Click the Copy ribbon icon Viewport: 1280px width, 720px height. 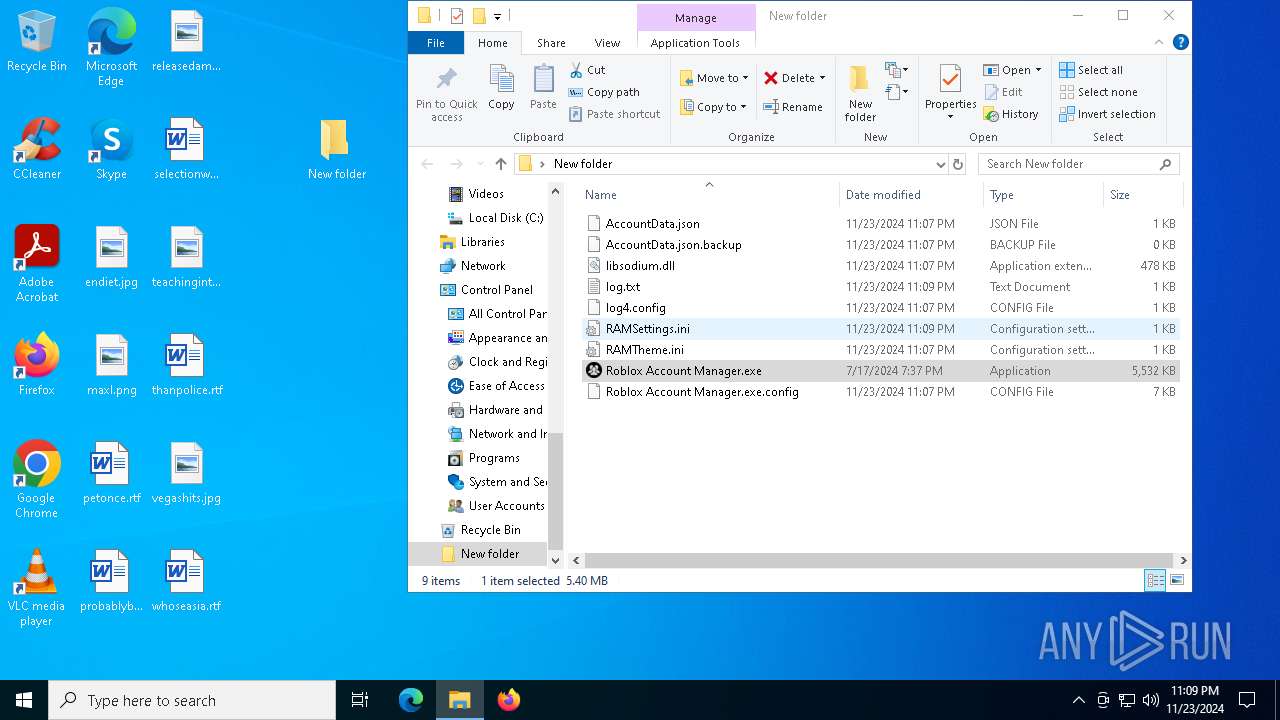click(x=501, y=88)
